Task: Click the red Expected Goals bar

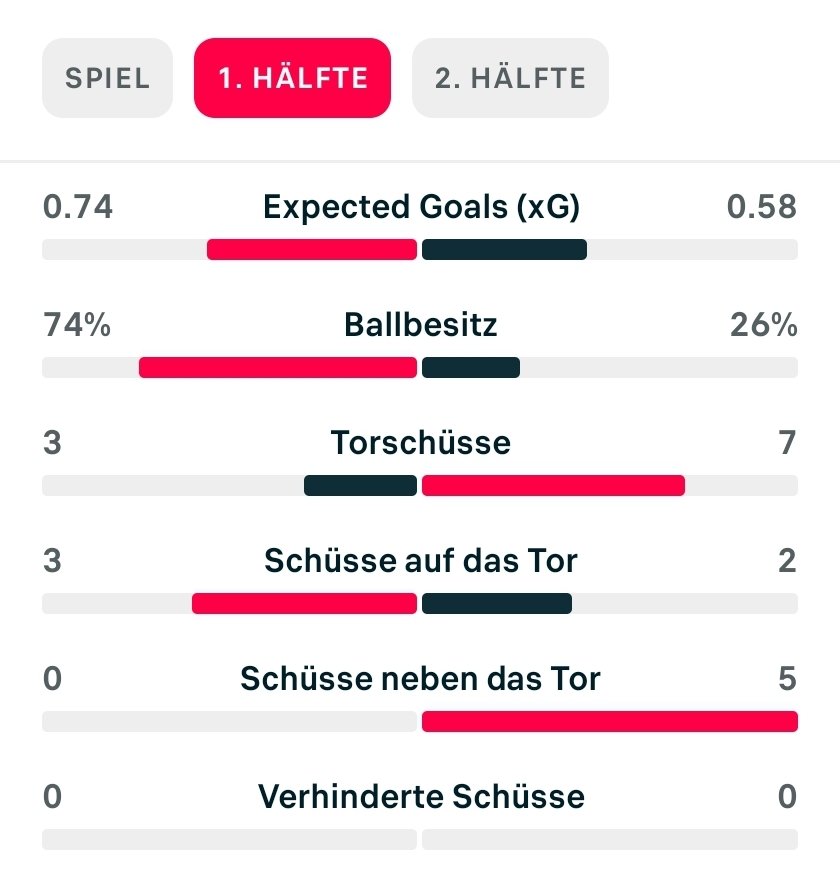Action: pyautogui.click(x=312, y=249)
